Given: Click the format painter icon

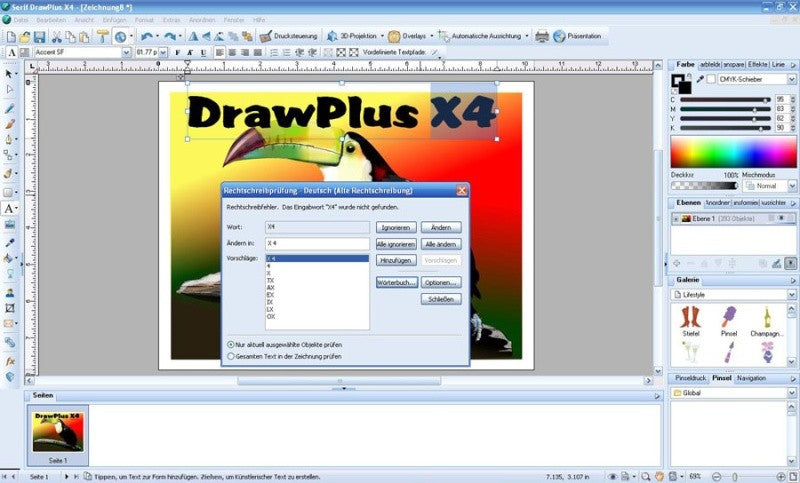Looking at the screenshot, I should click(103, 36).
